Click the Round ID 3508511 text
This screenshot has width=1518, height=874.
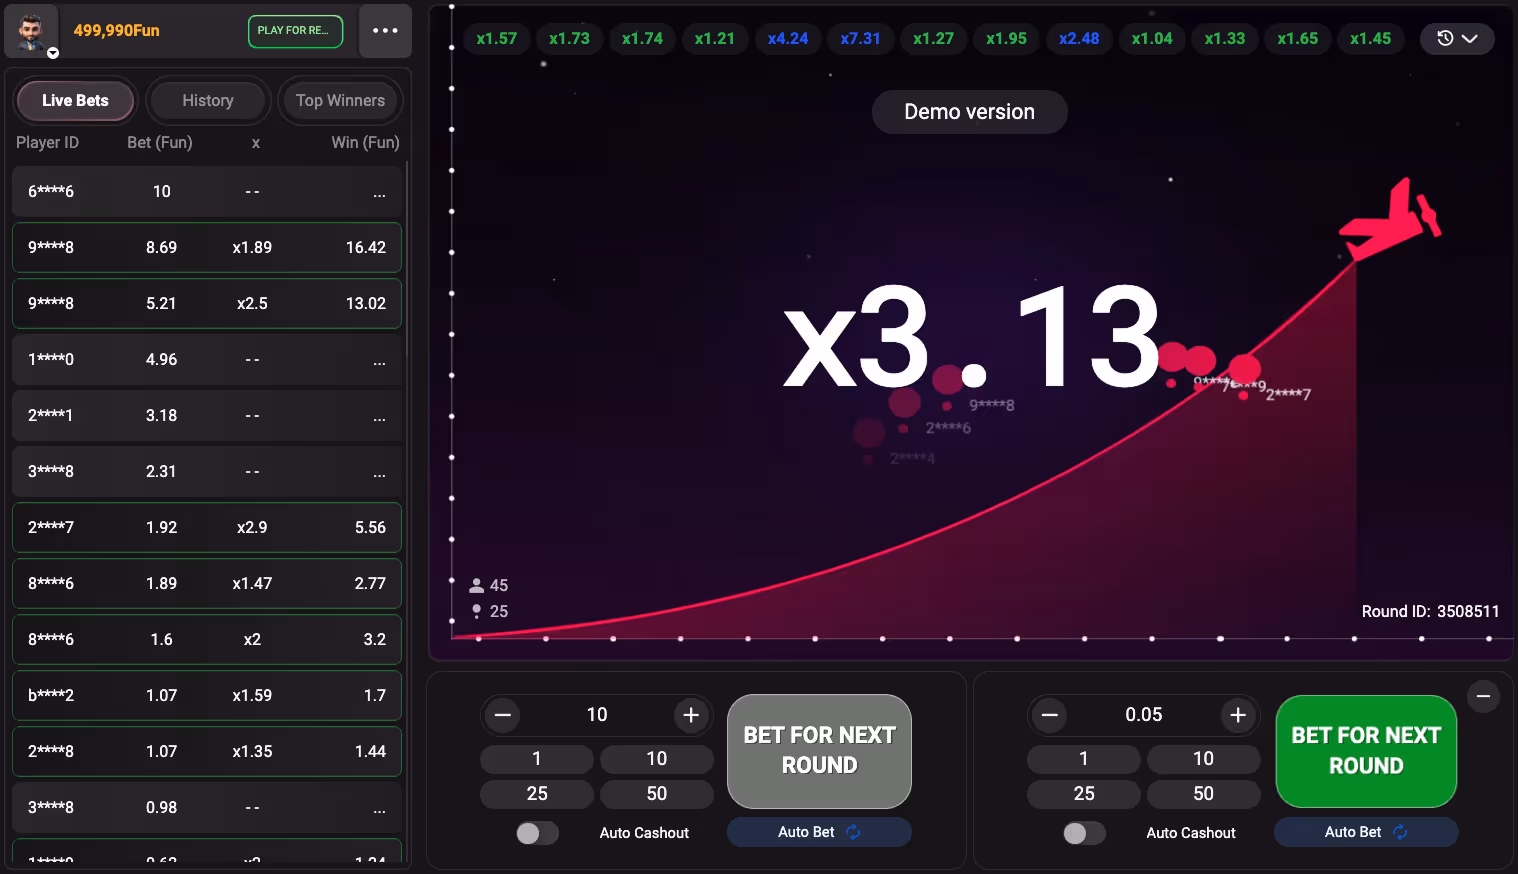pyautogui.click(x=1430, y=611)
